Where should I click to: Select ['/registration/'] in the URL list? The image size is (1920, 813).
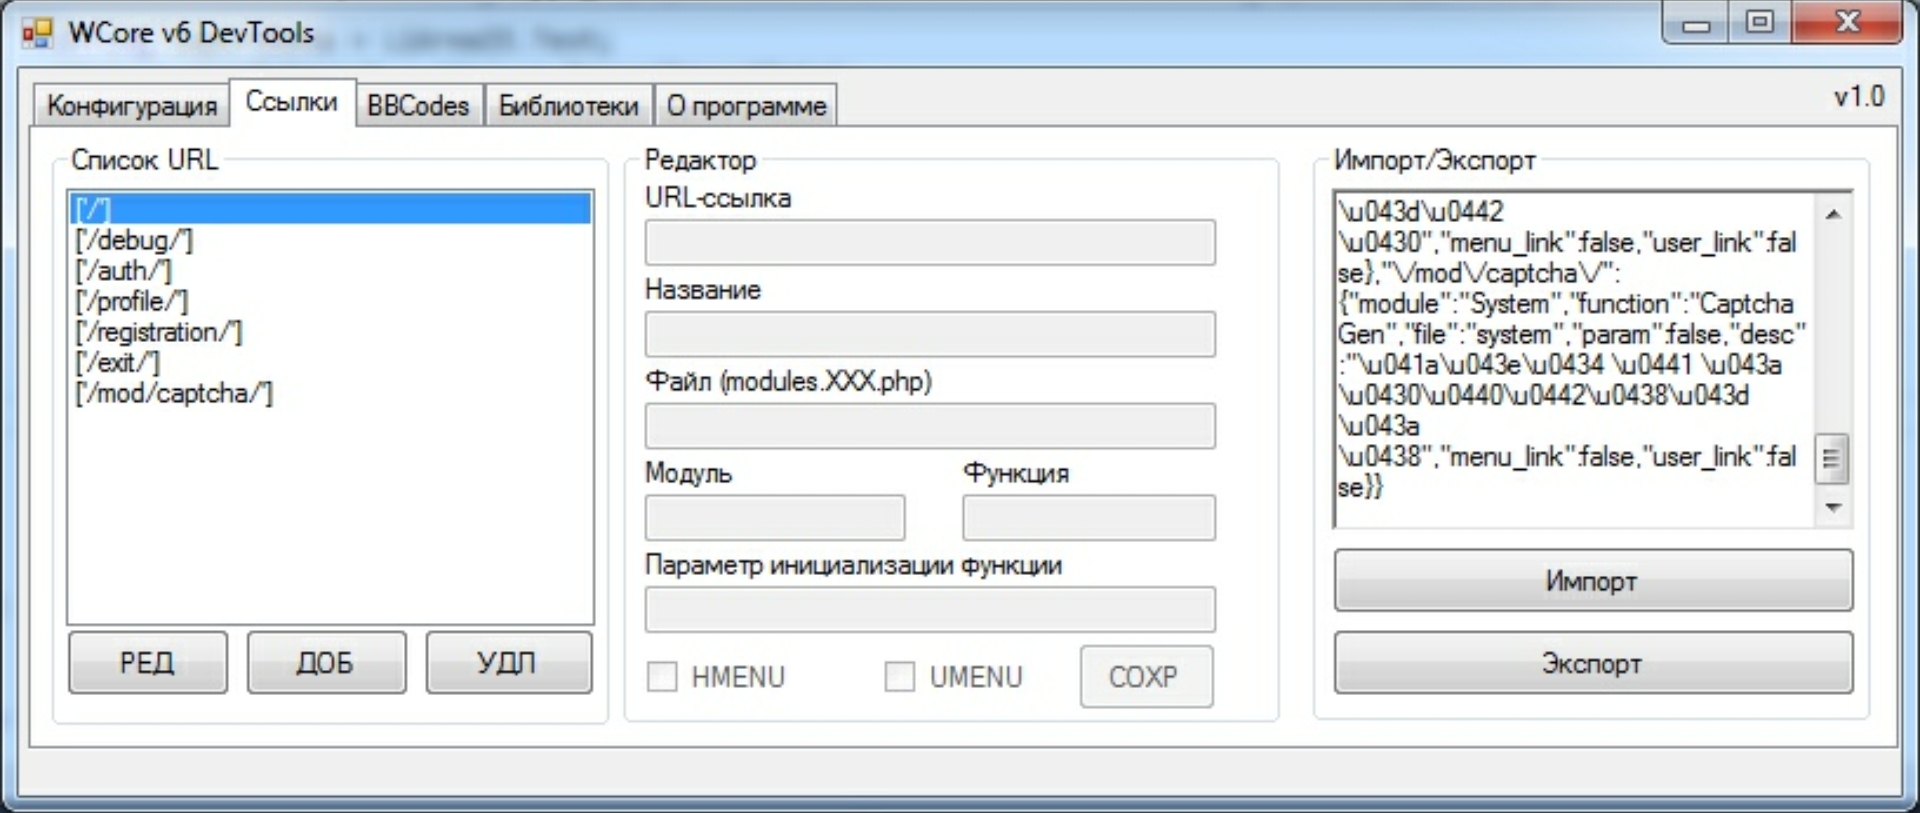159,332
